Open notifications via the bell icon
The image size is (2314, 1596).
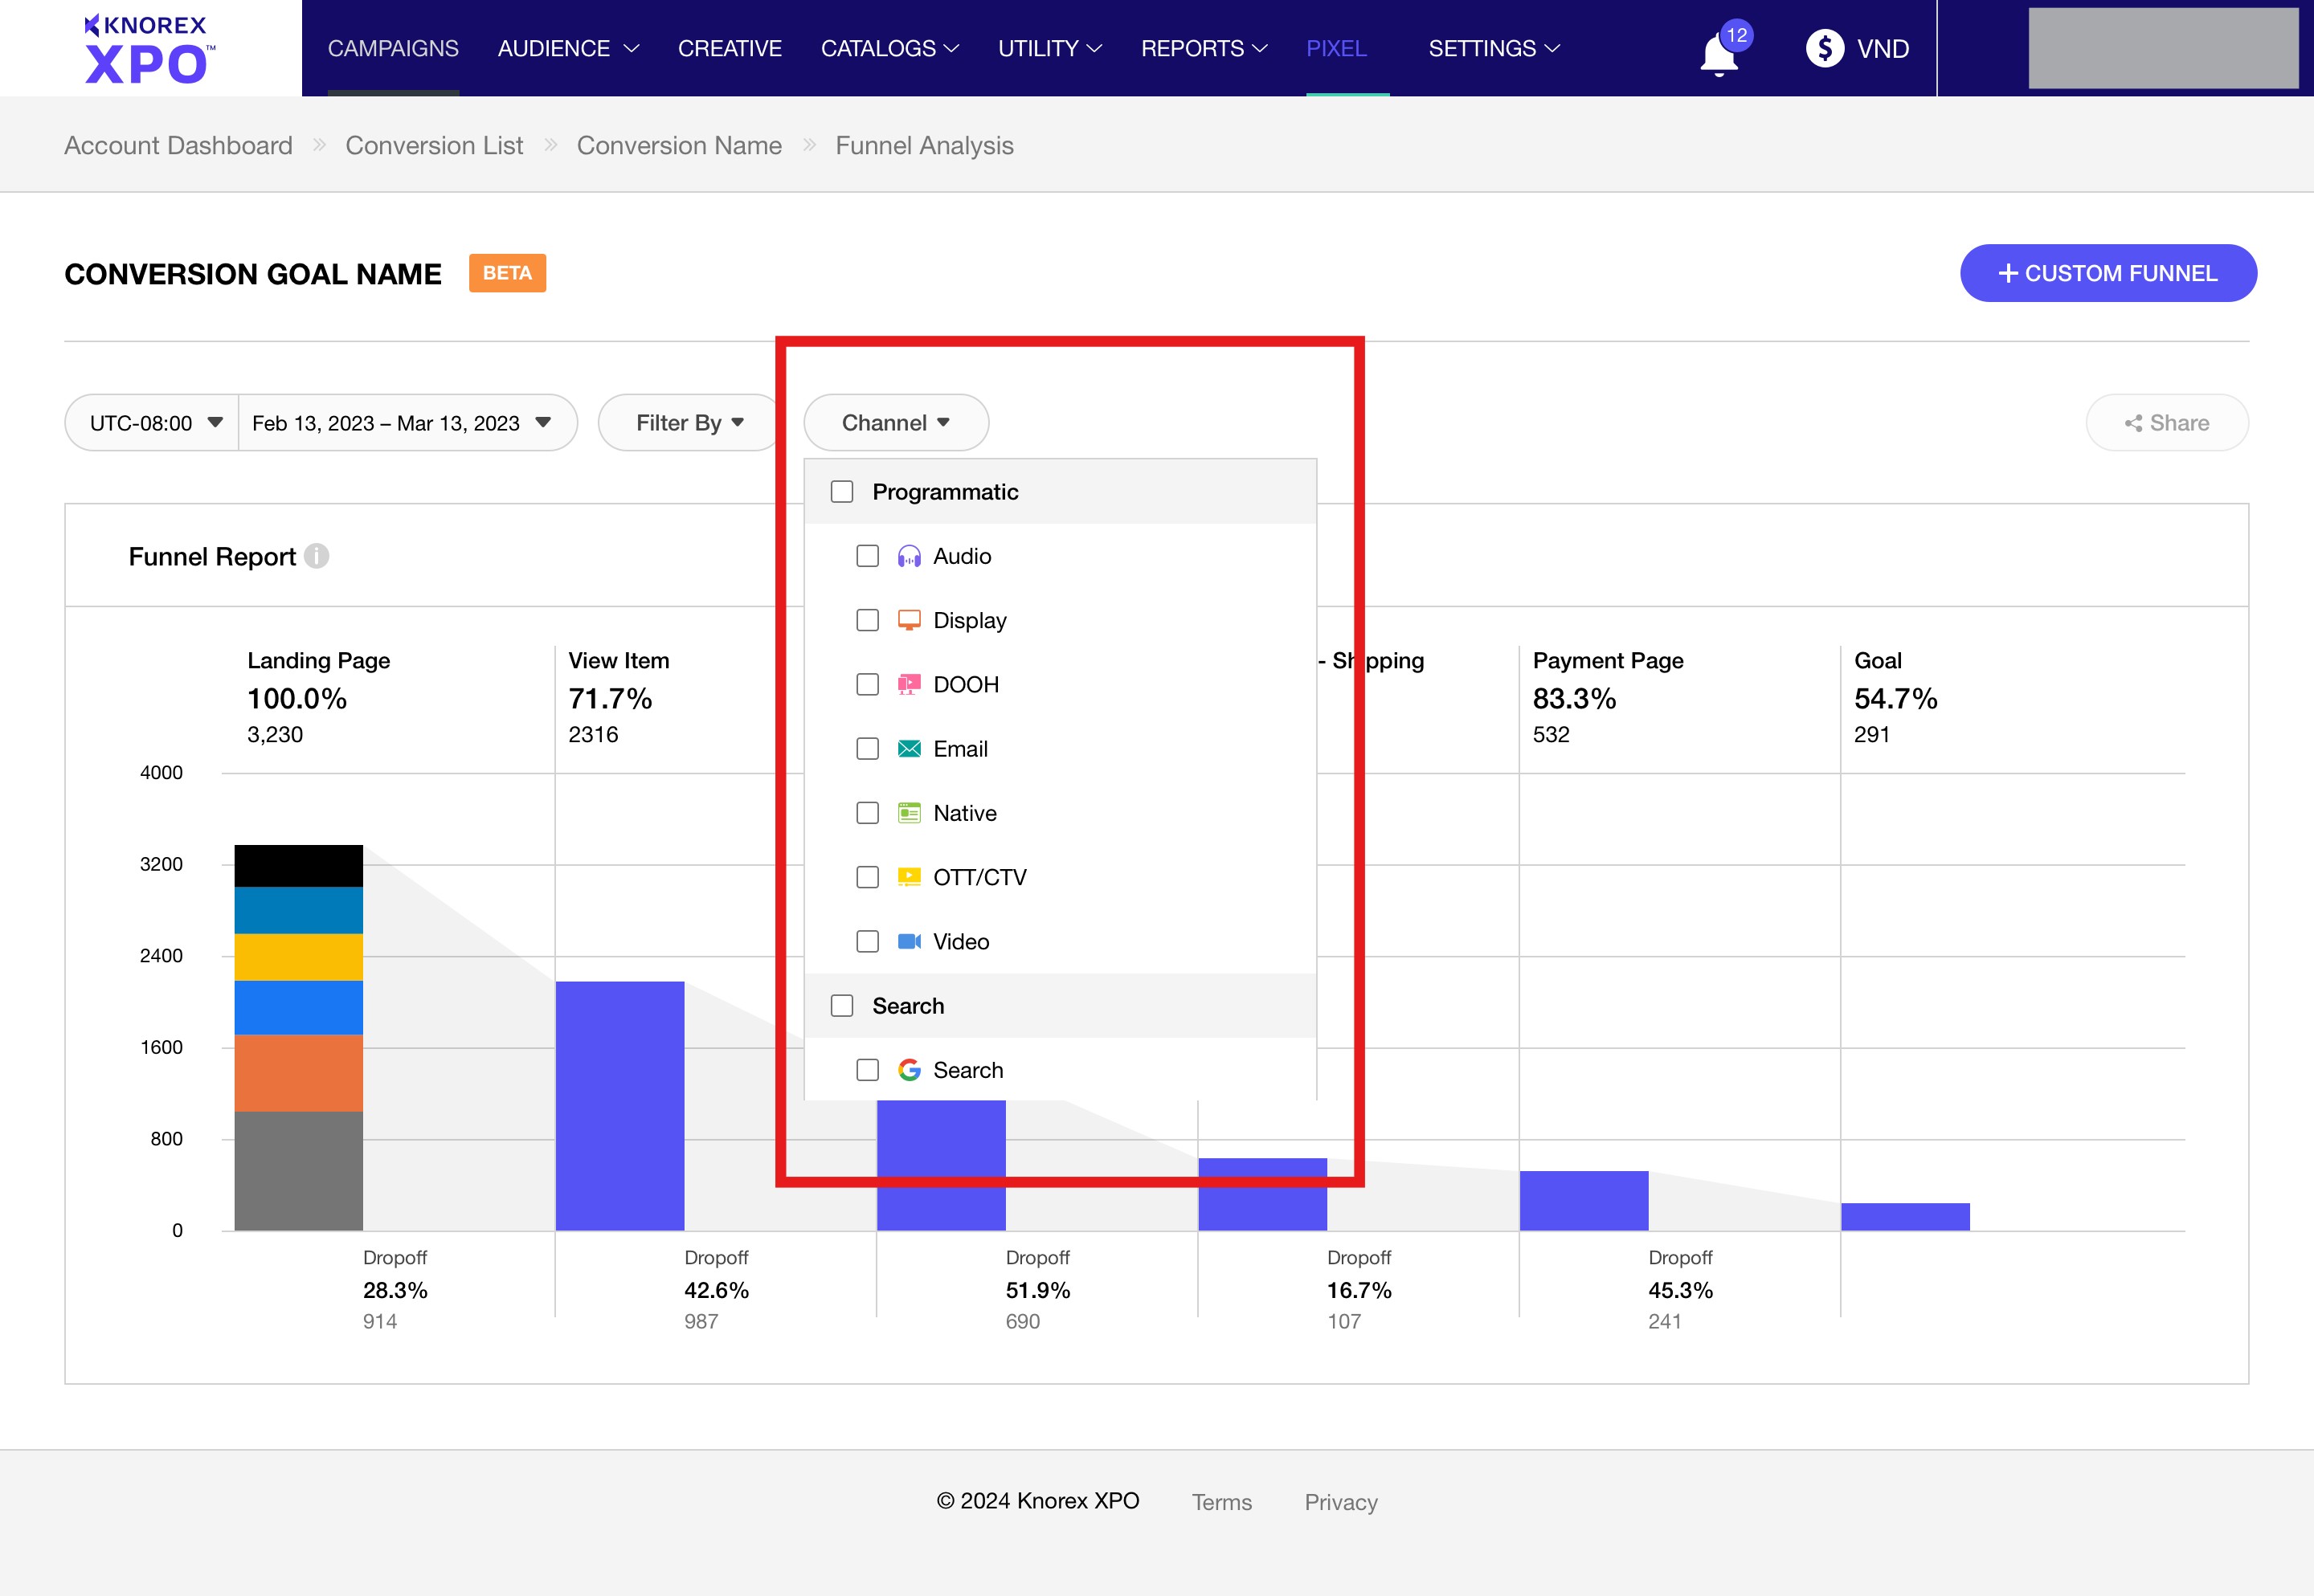coord(1717,52)
